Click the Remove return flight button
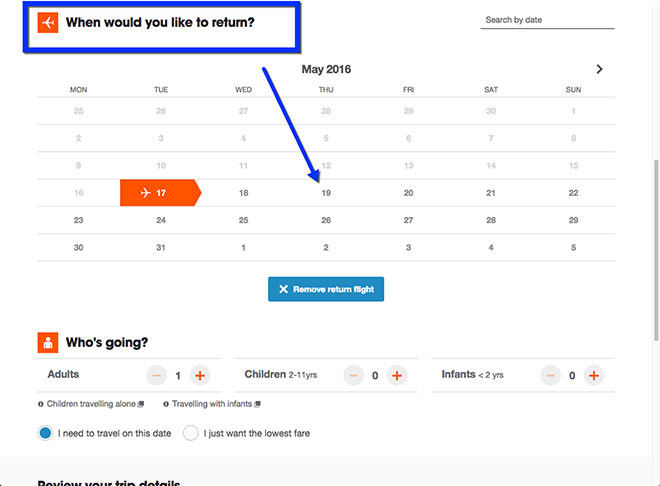The image size is (660, 486). [x=326, y=289]
